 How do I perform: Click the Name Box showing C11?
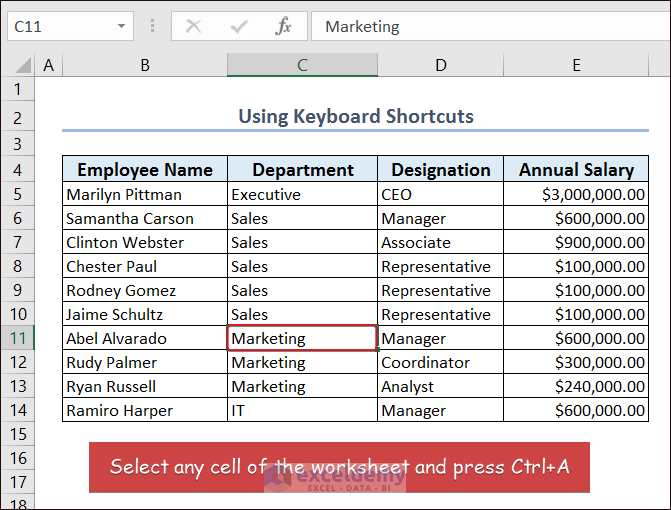pos(58,26)
